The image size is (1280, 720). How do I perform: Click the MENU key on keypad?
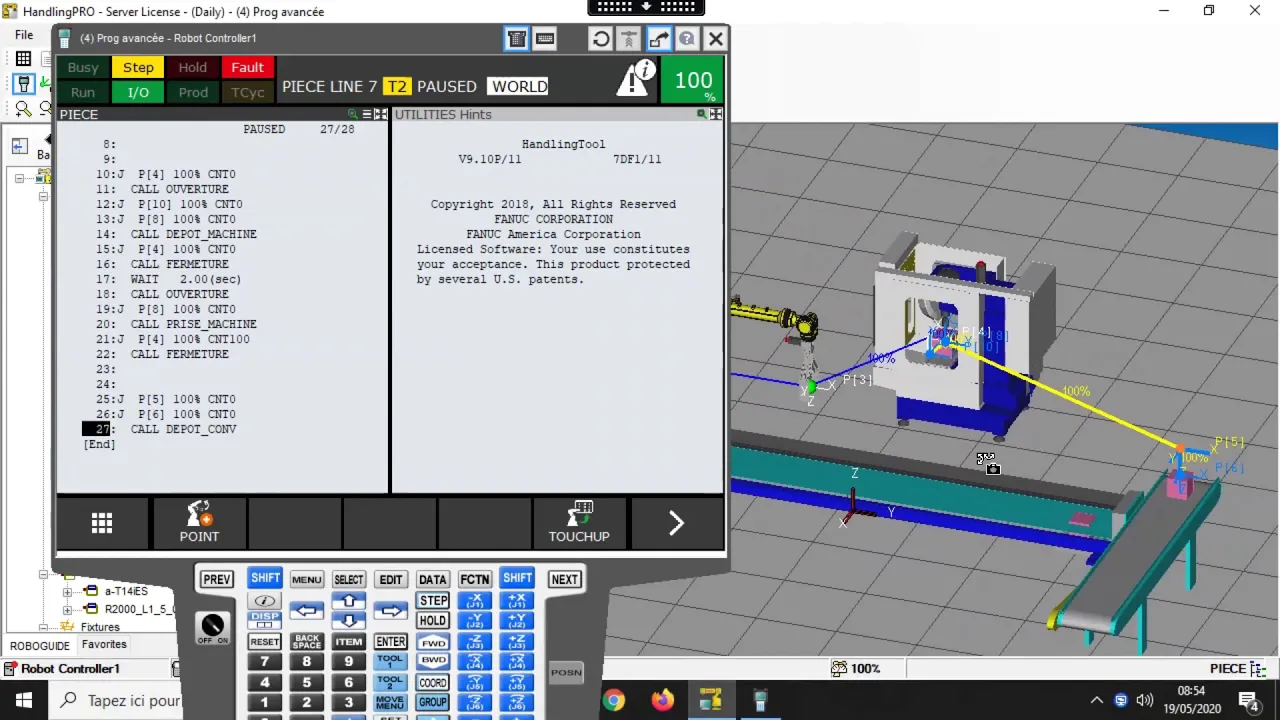pyautogui.click(x=307, y=579)
